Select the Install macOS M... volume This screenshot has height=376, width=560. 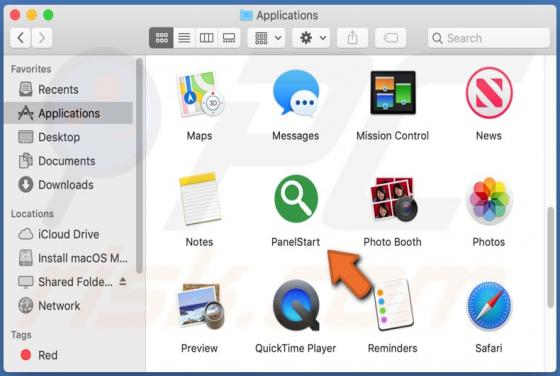[x=69, y=258]
